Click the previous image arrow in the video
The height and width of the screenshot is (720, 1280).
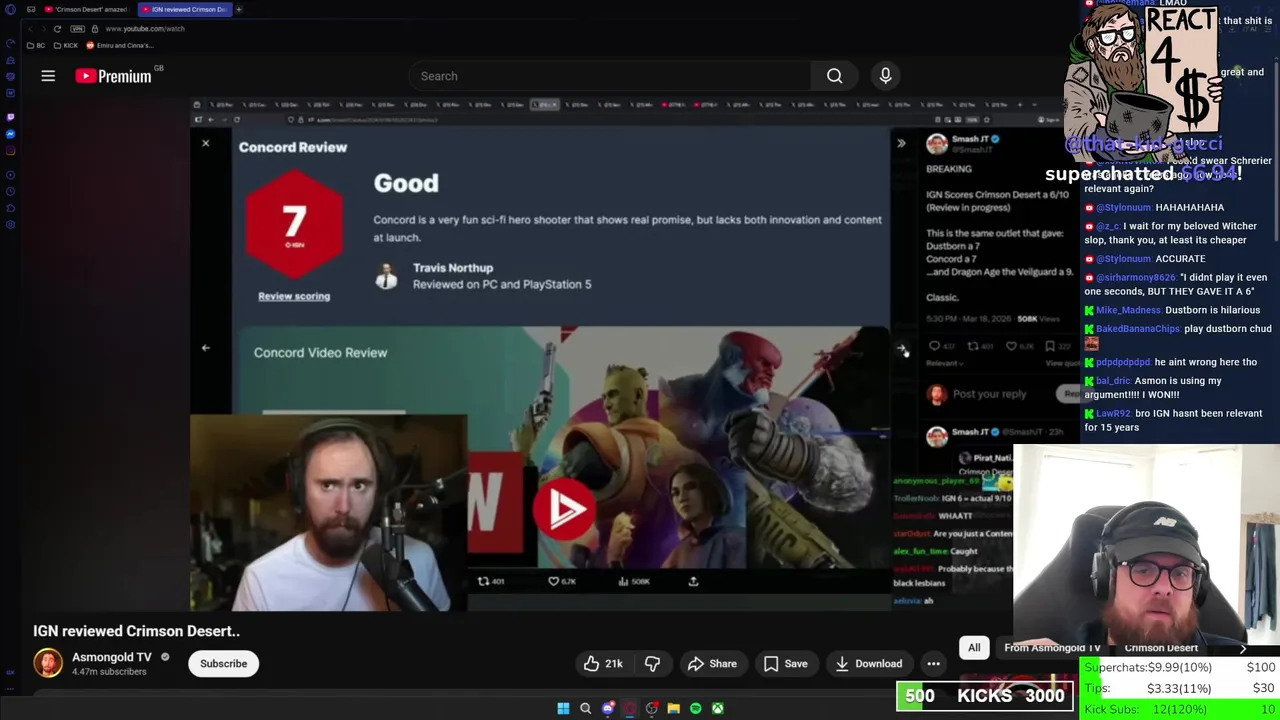205,348
